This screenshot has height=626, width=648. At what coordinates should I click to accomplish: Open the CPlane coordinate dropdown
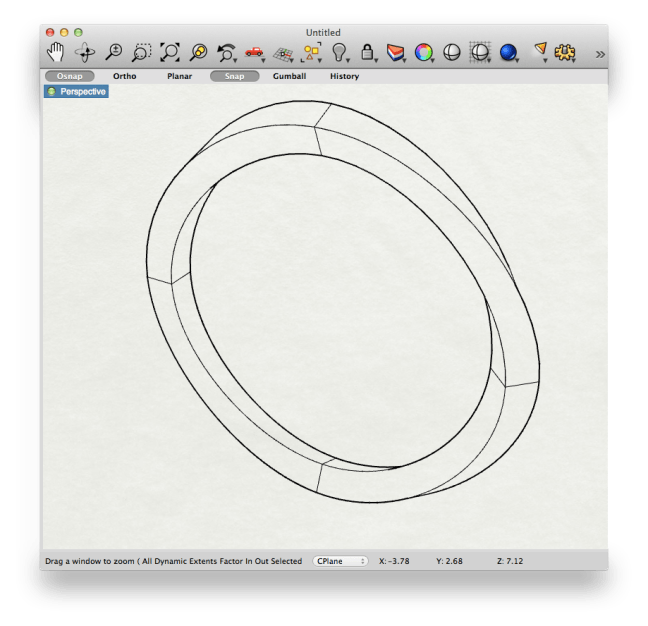341,561
